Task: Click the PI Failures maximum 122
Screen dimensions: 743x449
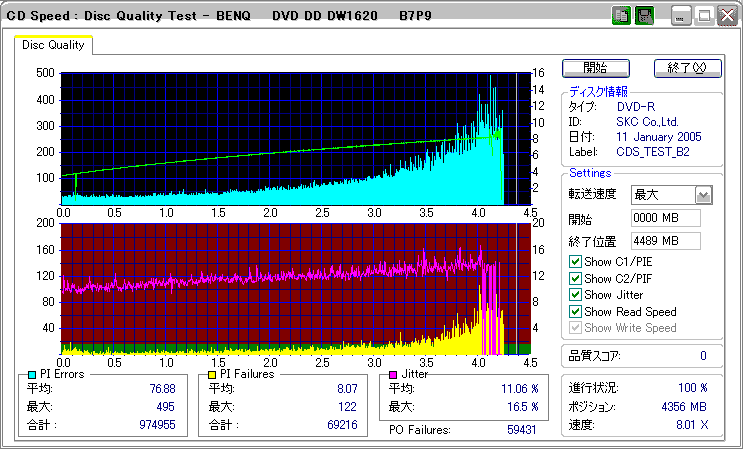Action: pos(347,407)
